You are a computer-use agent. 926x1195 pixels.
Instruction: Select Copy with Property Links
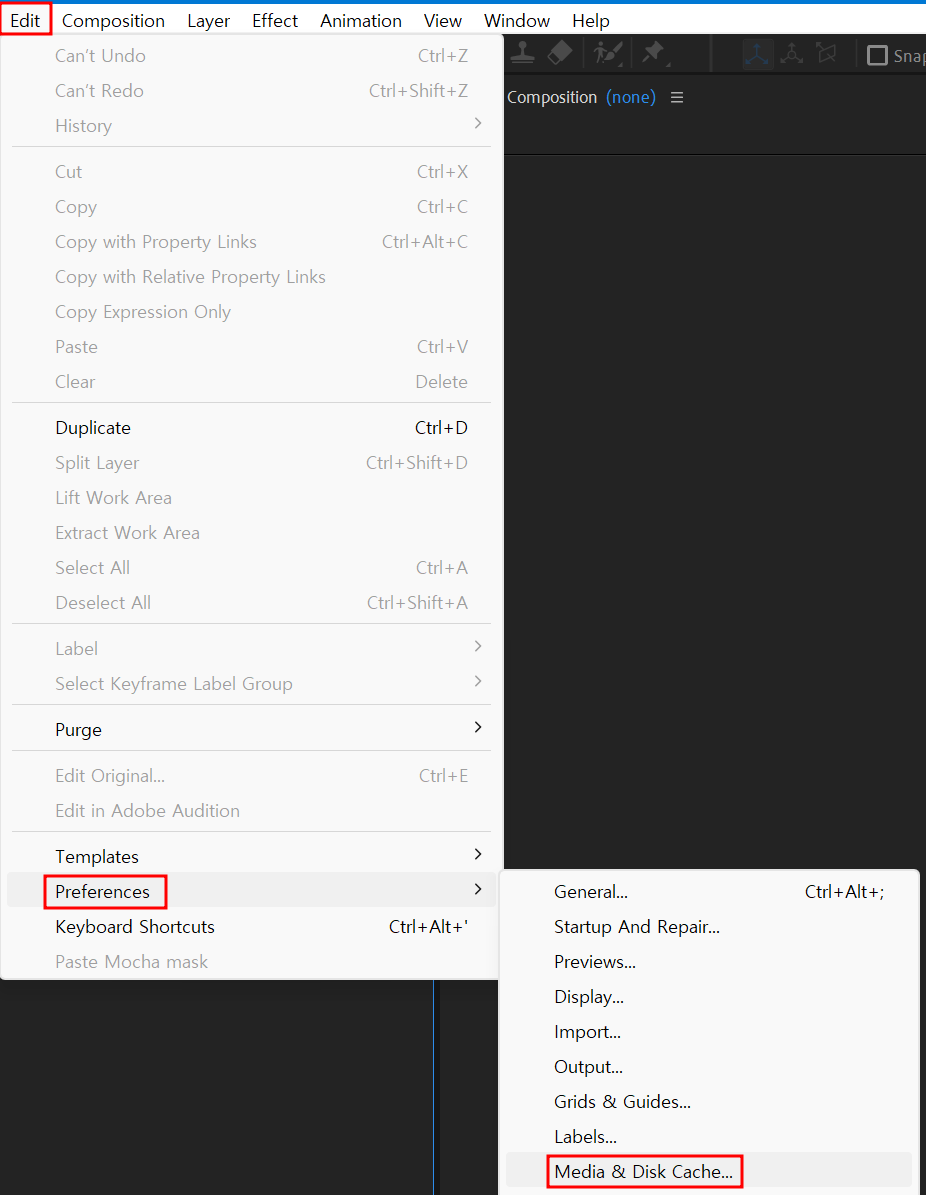(x=252, y=242)
